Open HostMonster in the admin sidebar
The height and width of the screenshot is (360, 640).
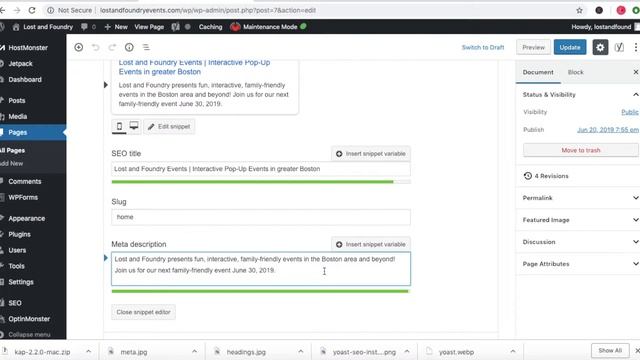point(28,48)
